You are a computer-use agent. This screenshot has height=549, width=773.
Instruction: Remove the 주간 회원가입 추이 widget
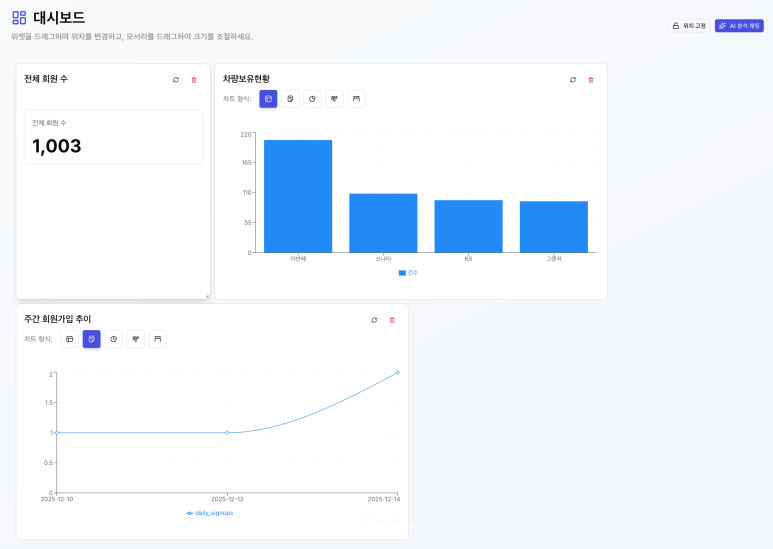click(x=392, y=320)
